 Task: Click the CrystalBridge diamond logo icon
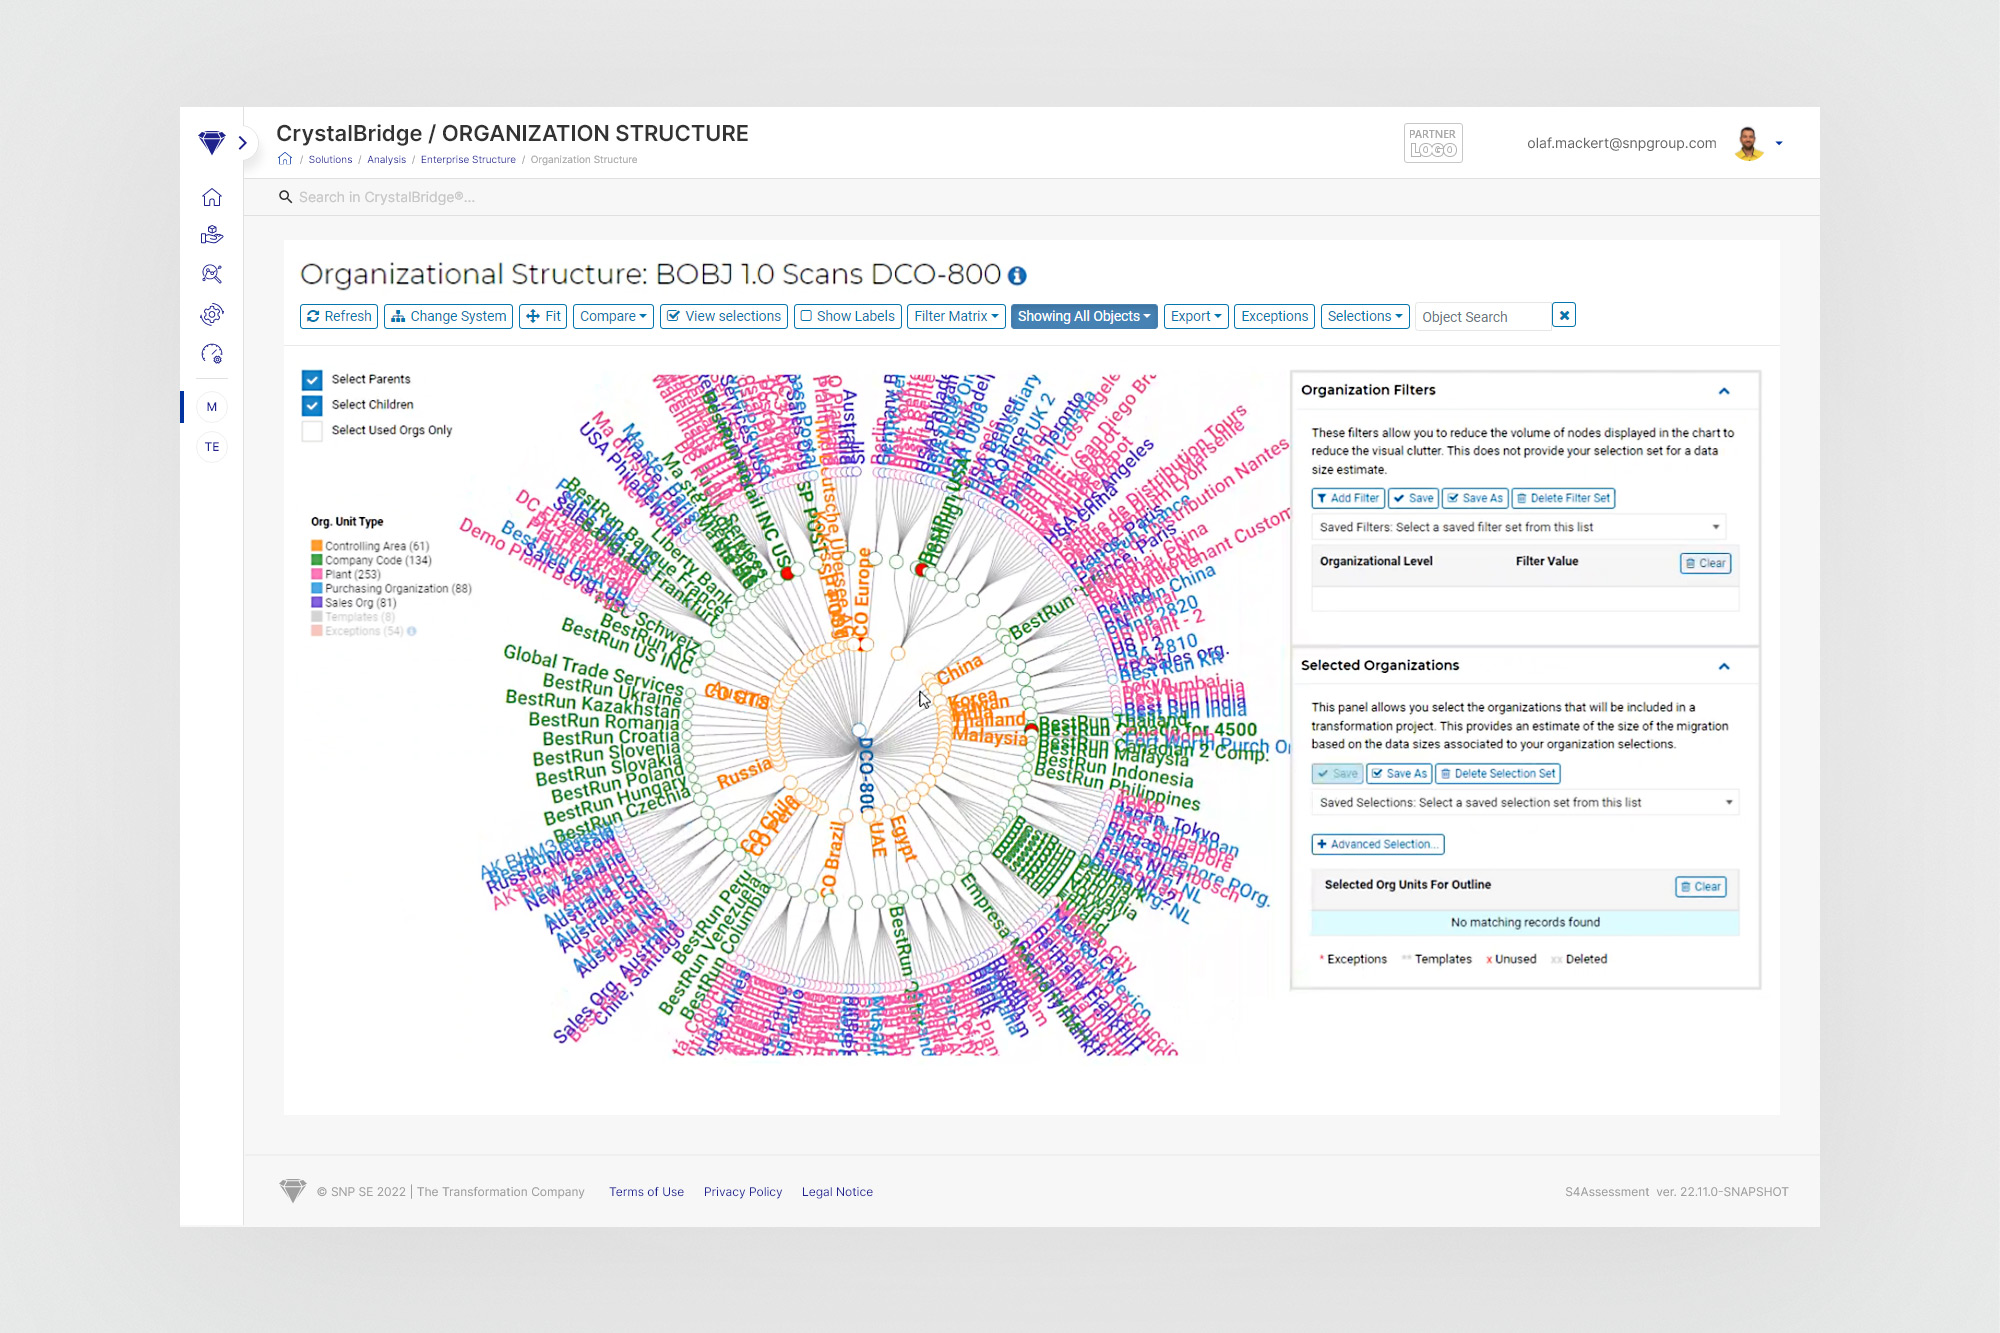pyautogui.click(x=211, y=143)
